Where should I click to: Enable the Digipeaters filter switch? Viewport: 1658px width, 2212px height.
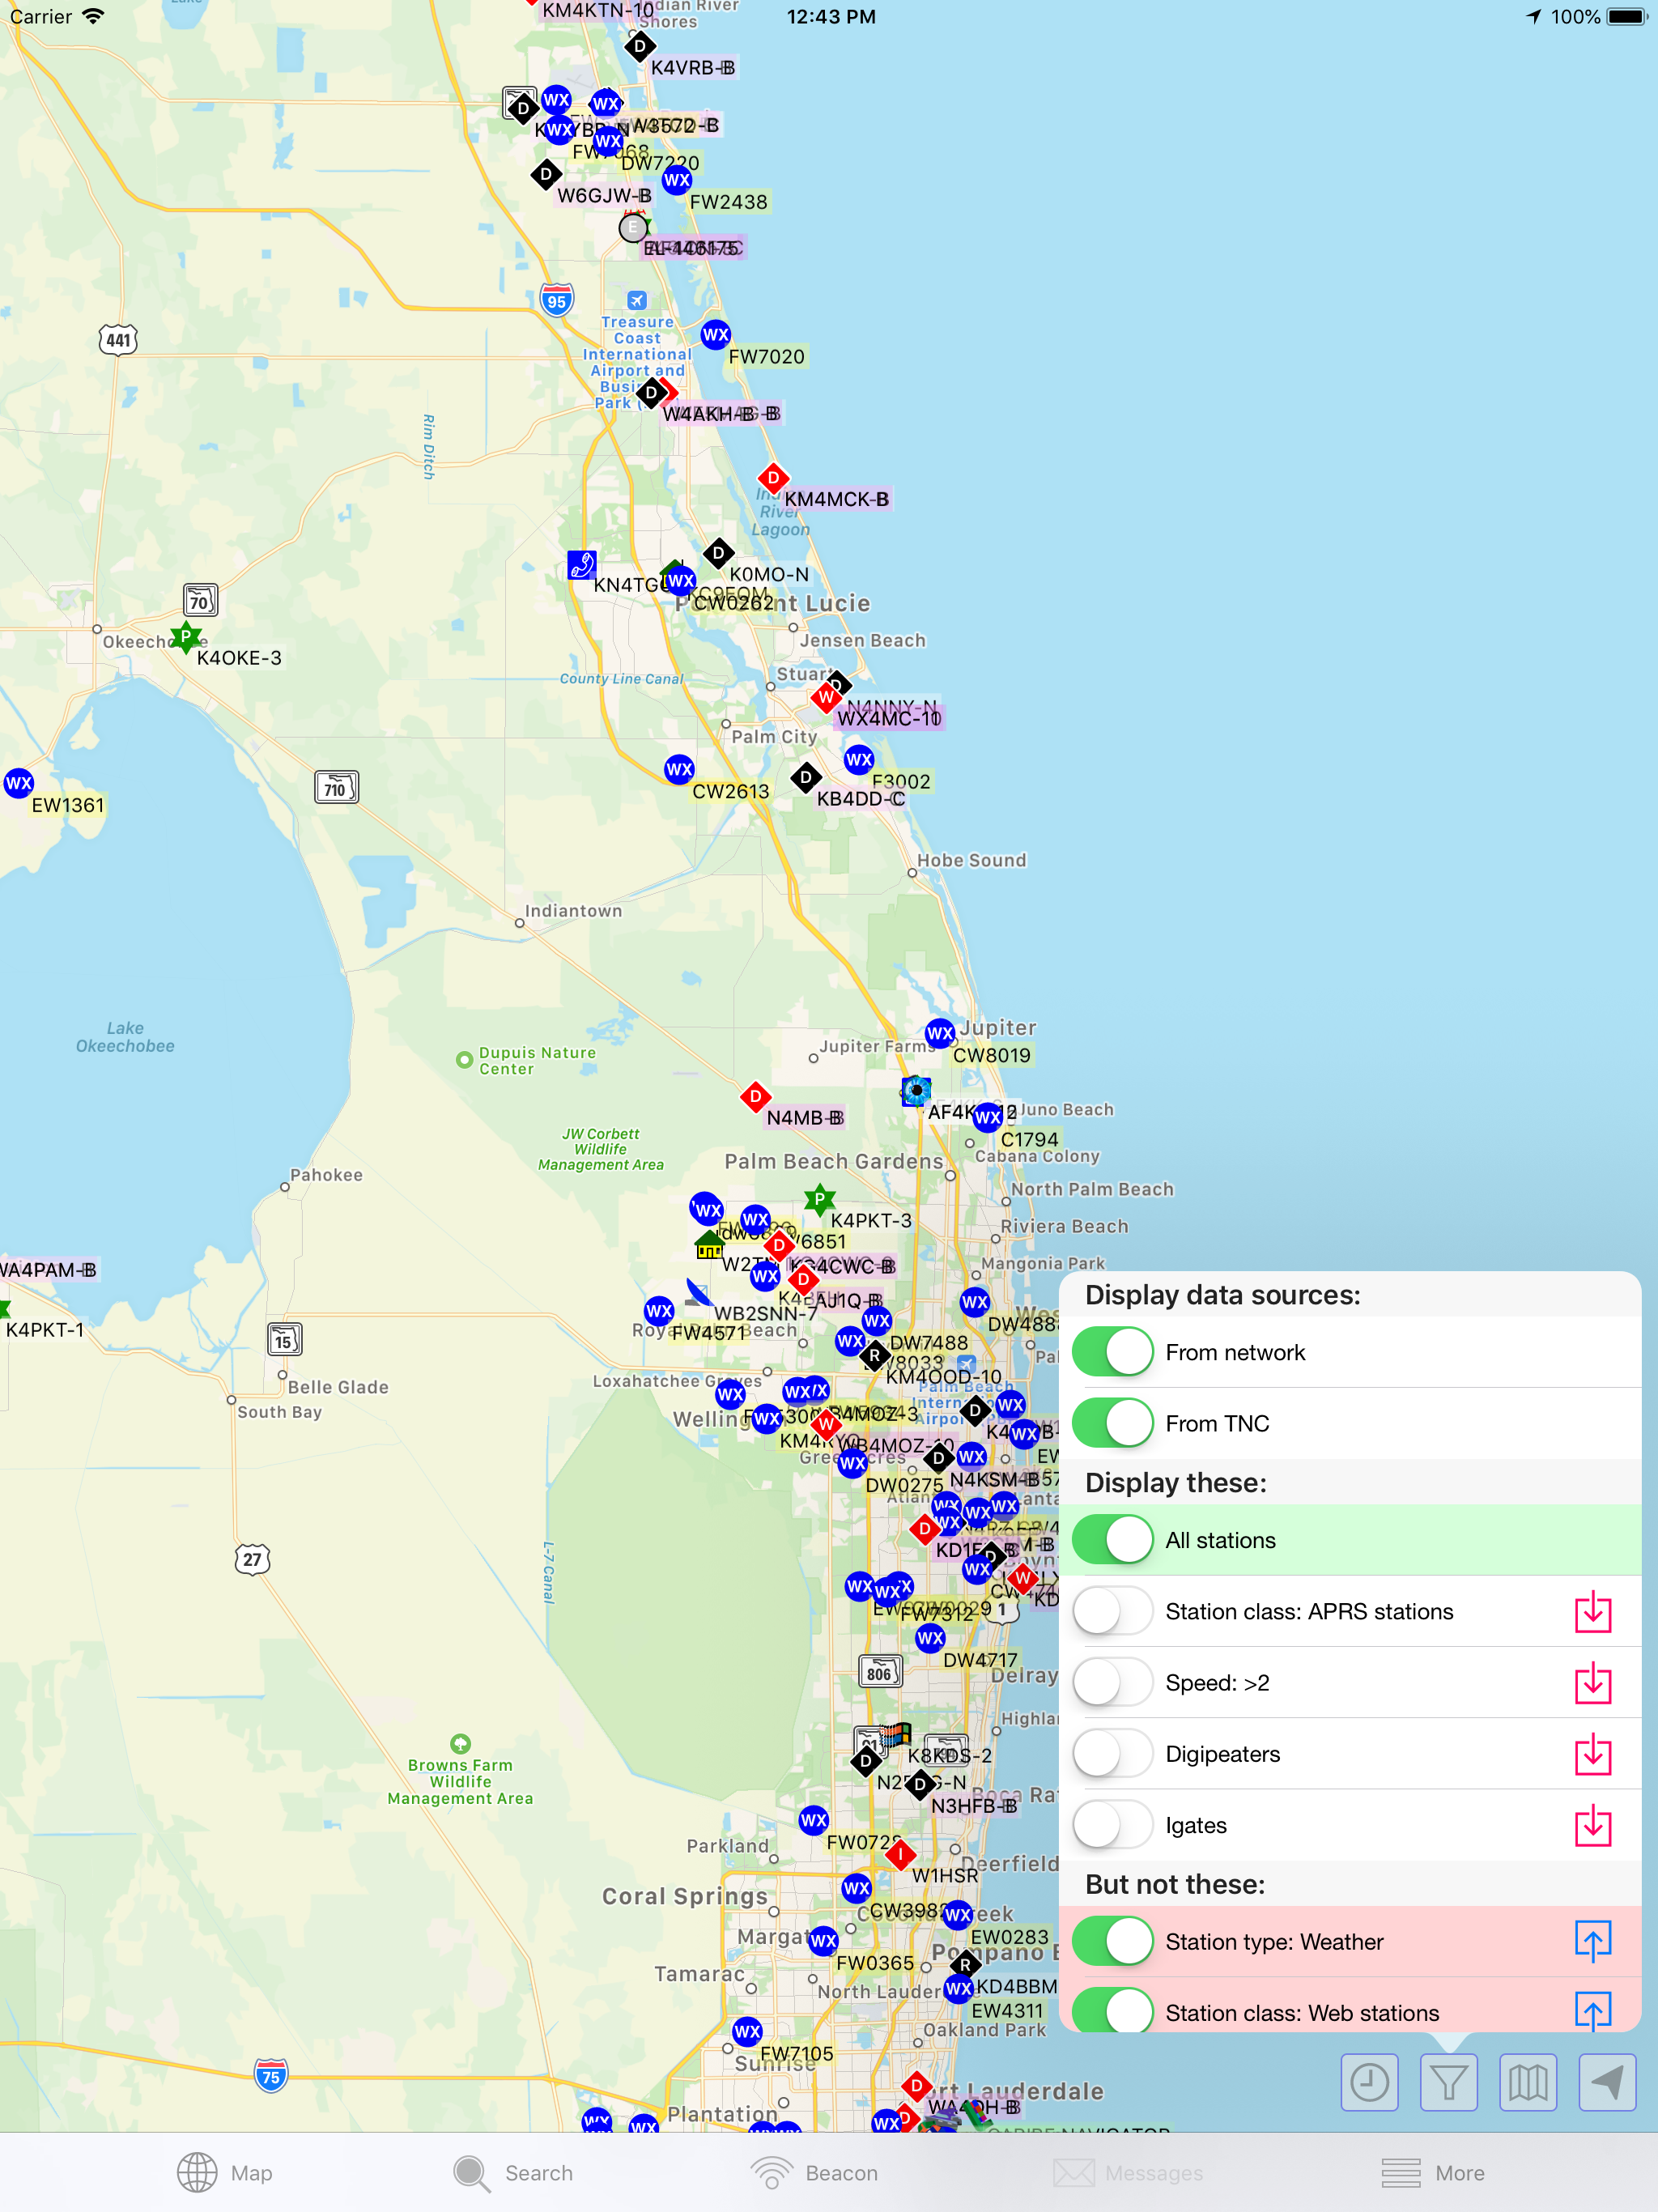click(x=1113, y=1754)
